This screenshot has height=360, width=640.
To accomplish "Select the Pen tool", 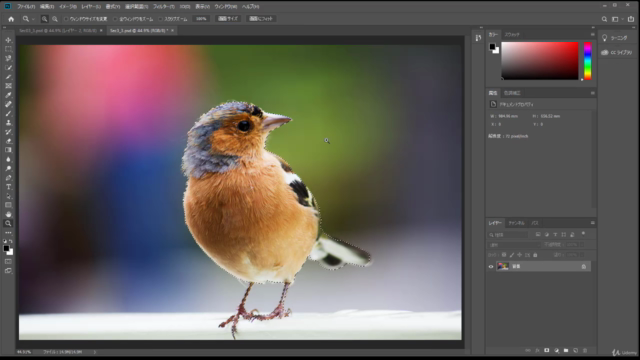I will click(8, 178).
